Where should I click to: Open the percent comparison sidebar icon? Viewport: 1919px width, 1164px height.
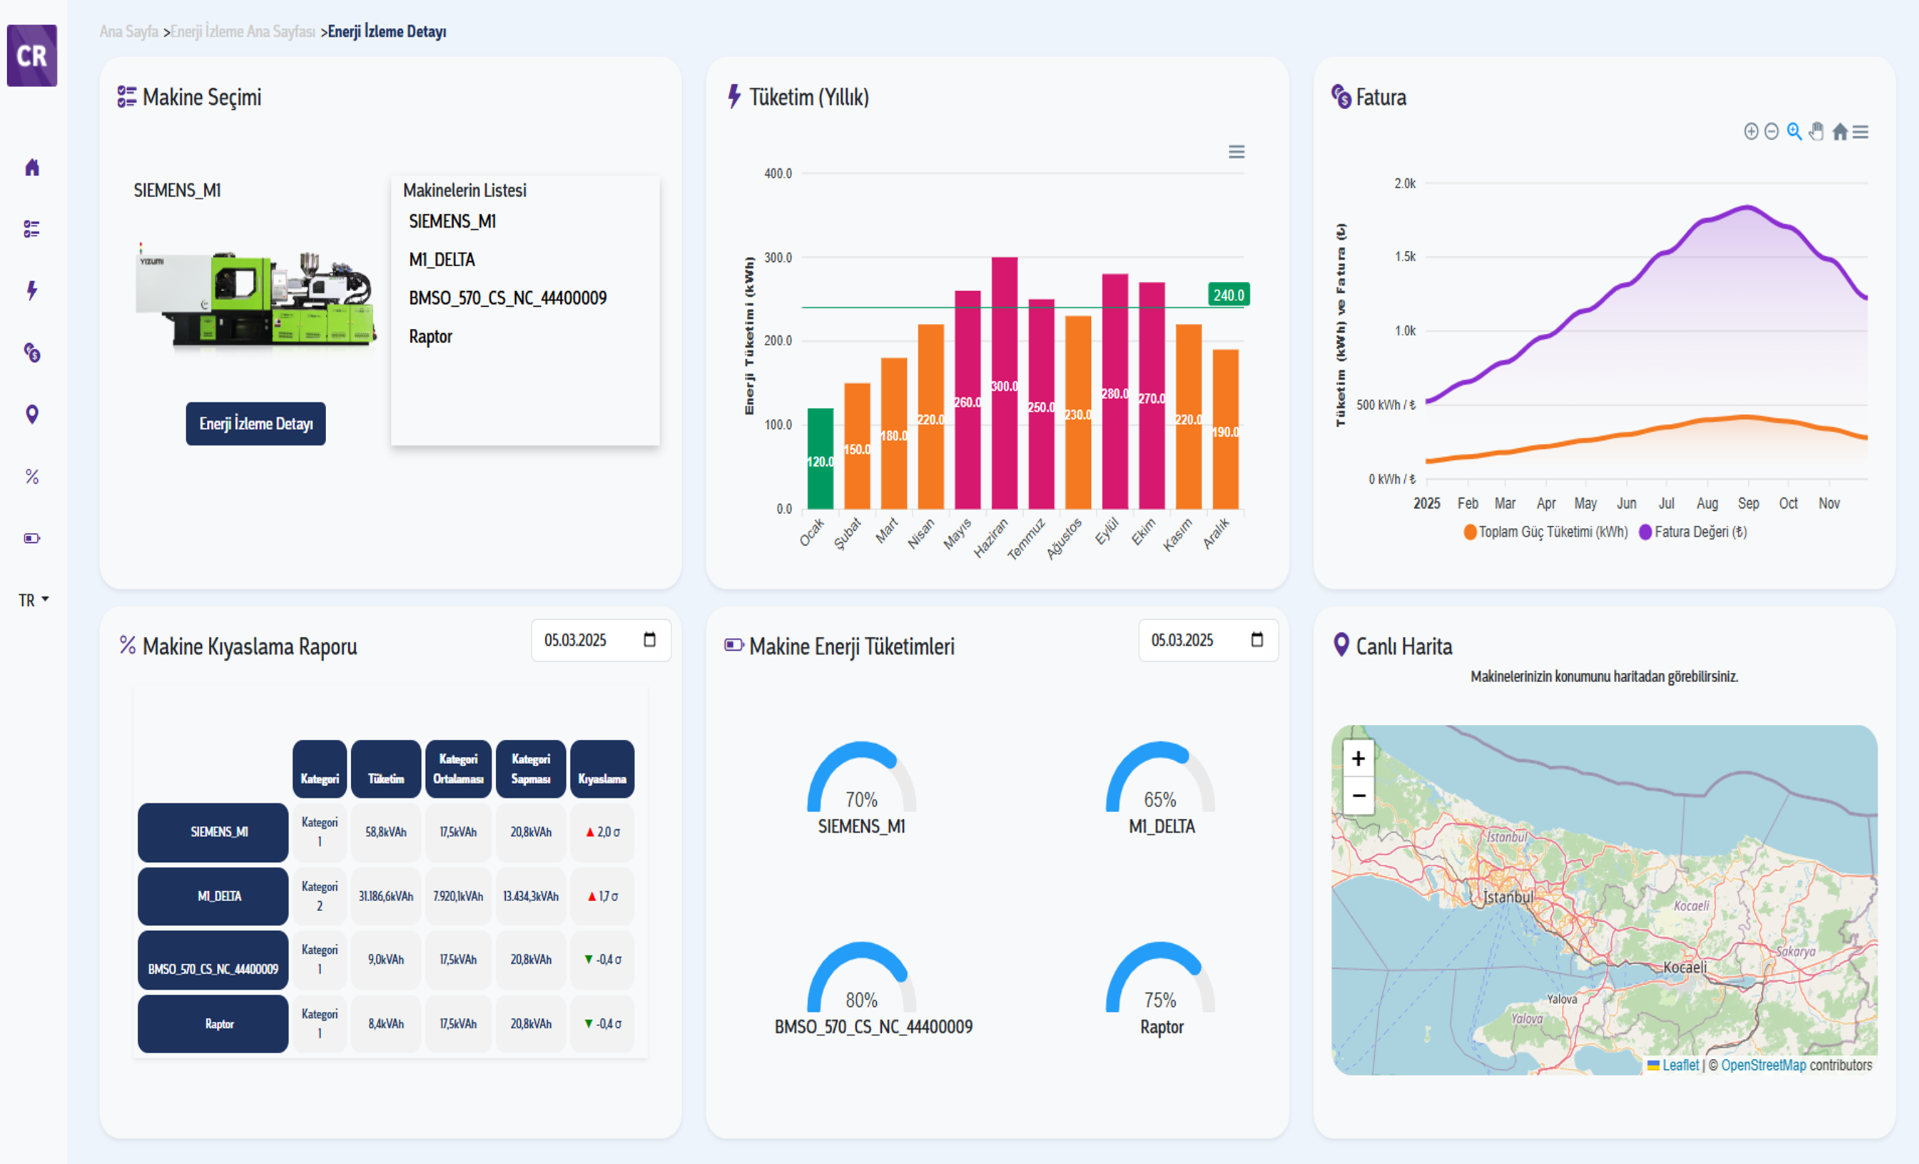pyautogui.click(x=32, y=477)
